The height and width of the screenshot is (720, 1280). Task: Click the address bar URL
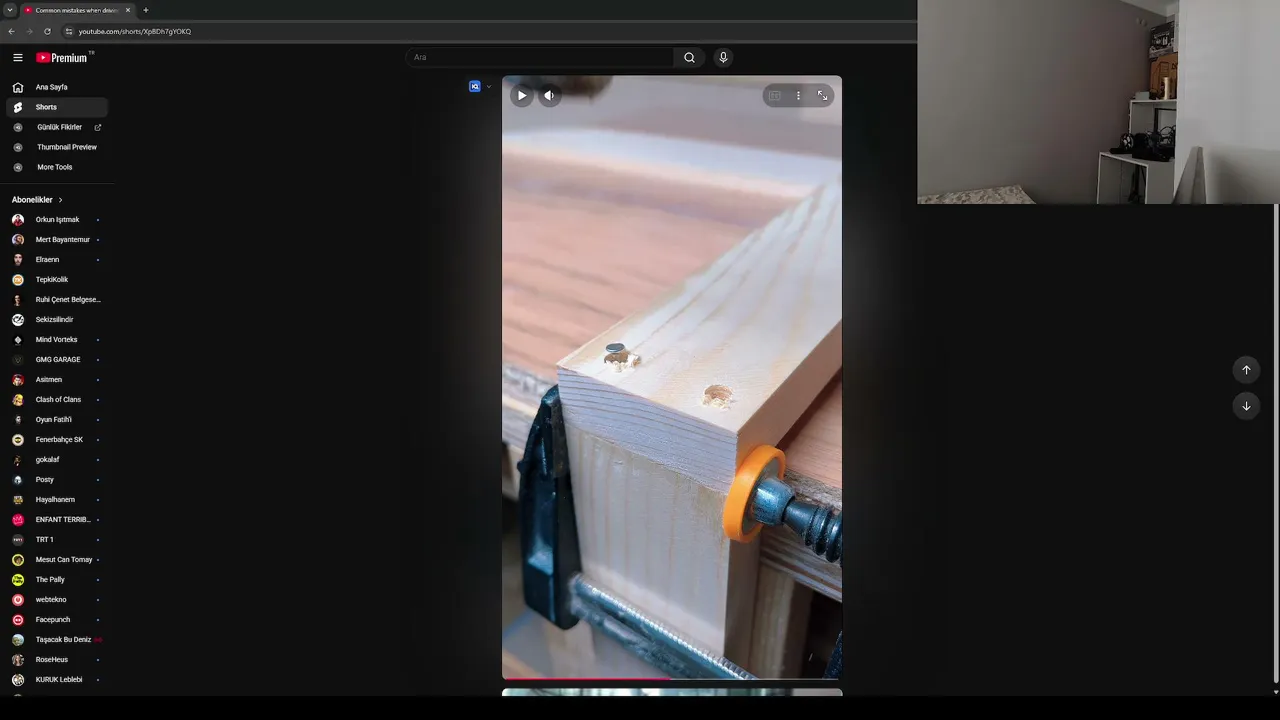pos(135,31)
